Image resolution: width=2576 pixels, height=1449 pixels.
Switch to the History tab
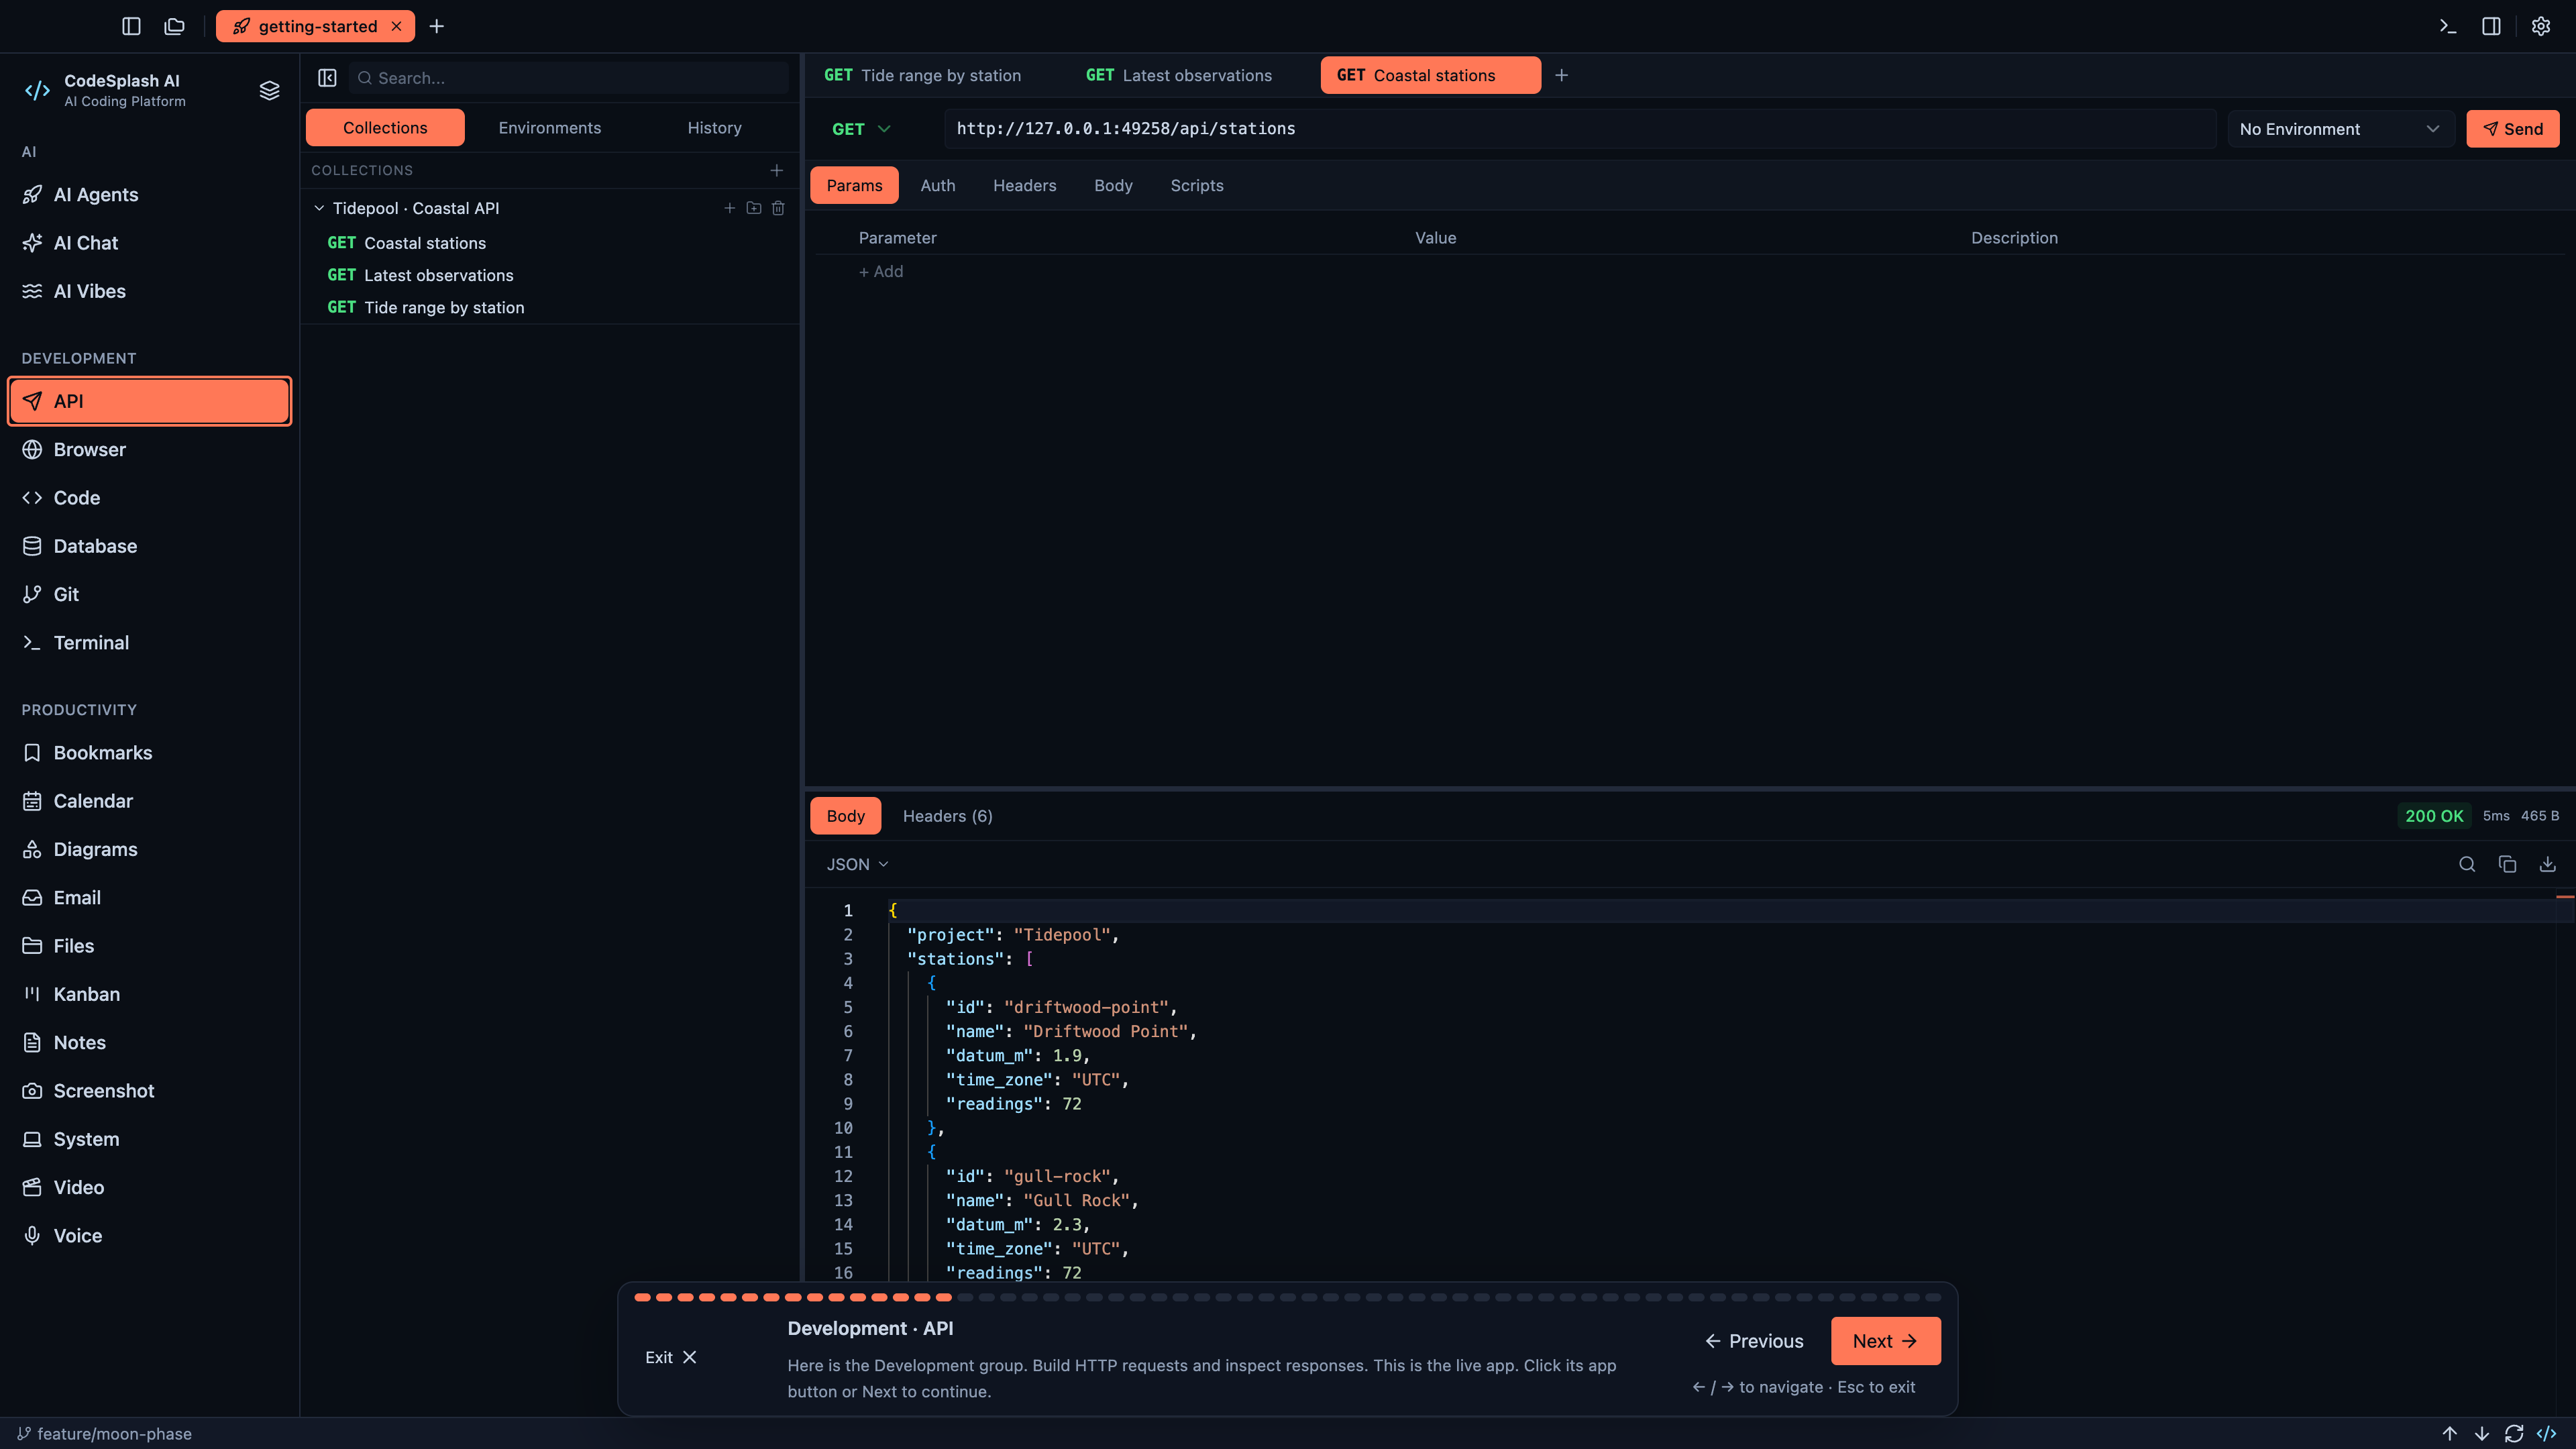coord(714,128)
